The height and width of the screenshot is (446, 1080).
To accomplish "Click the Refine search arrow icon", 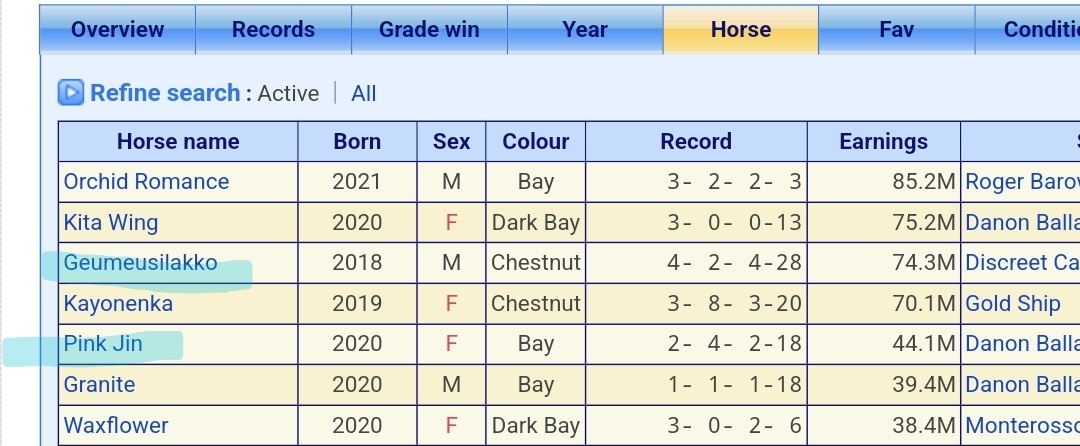I will click(71, 93).
